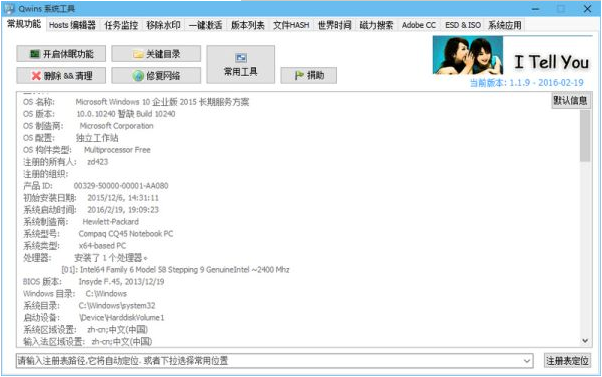Viewport: 602px width, 377px height.
Task: Switch to the Hosts 编辑器 tab
Action: pos(72,25)
